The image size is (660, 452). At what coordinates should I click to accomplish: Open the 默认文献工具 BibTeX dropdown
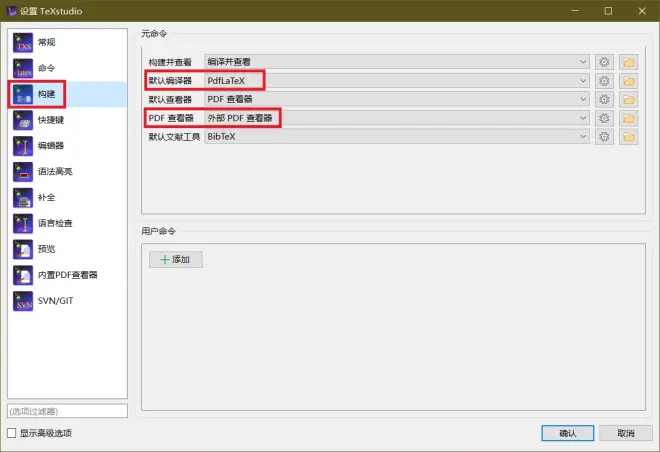397,136
